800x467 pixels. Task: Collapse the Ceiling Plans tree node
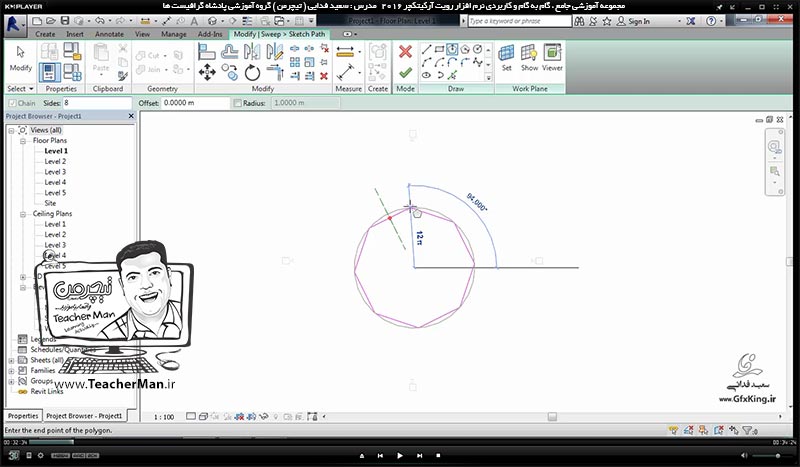tap(23, 214)
